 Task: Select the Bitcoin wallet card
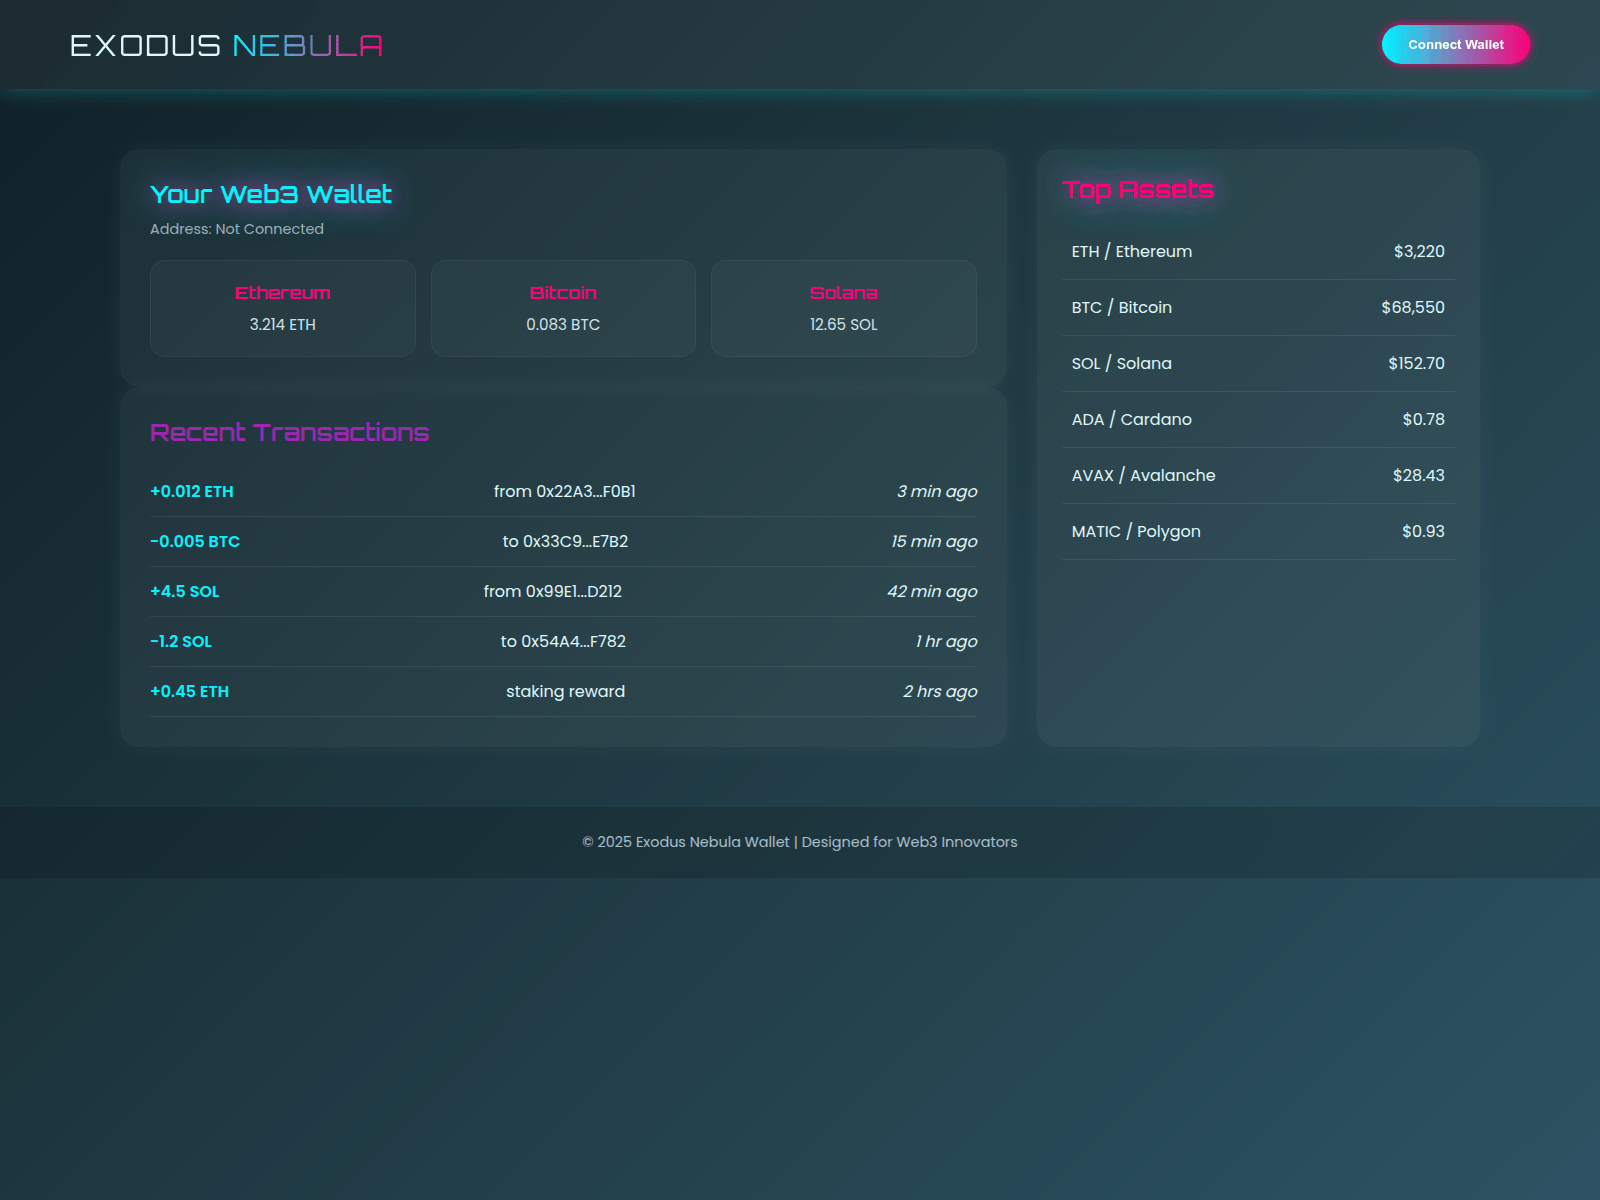point(562,308)
